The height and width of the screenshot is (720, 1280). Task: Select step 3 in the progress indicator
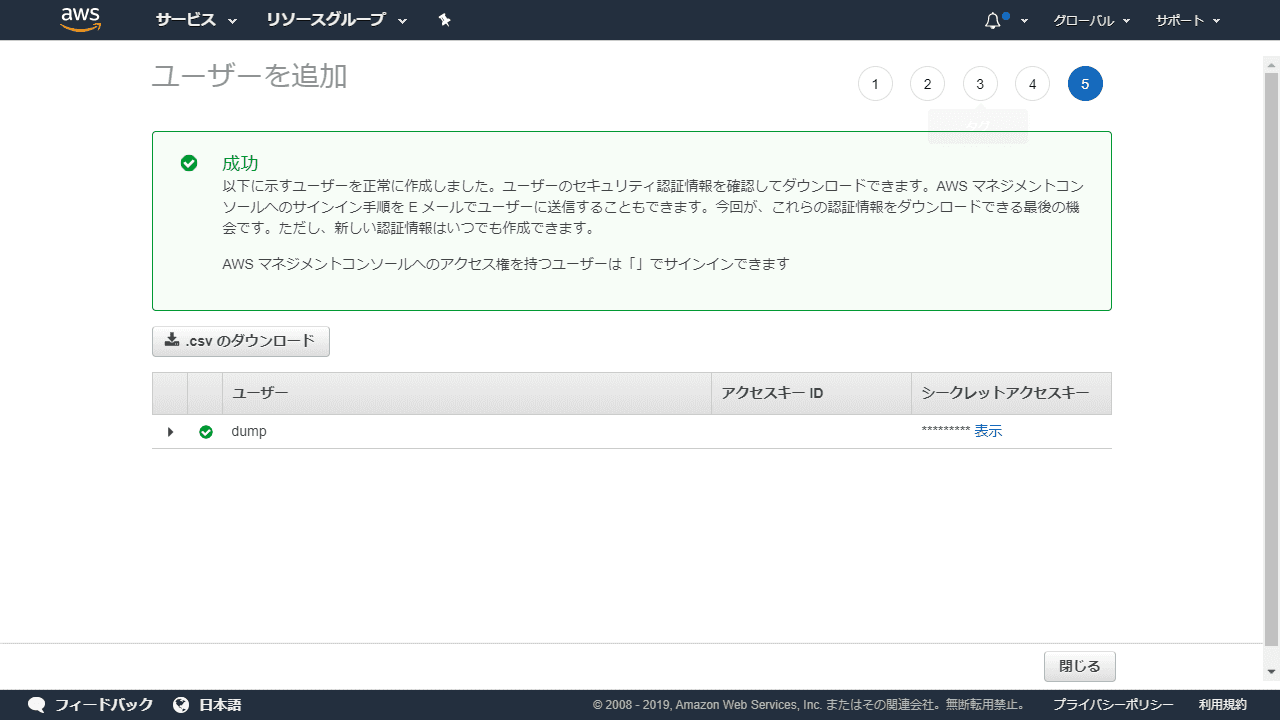coord(980,84)
